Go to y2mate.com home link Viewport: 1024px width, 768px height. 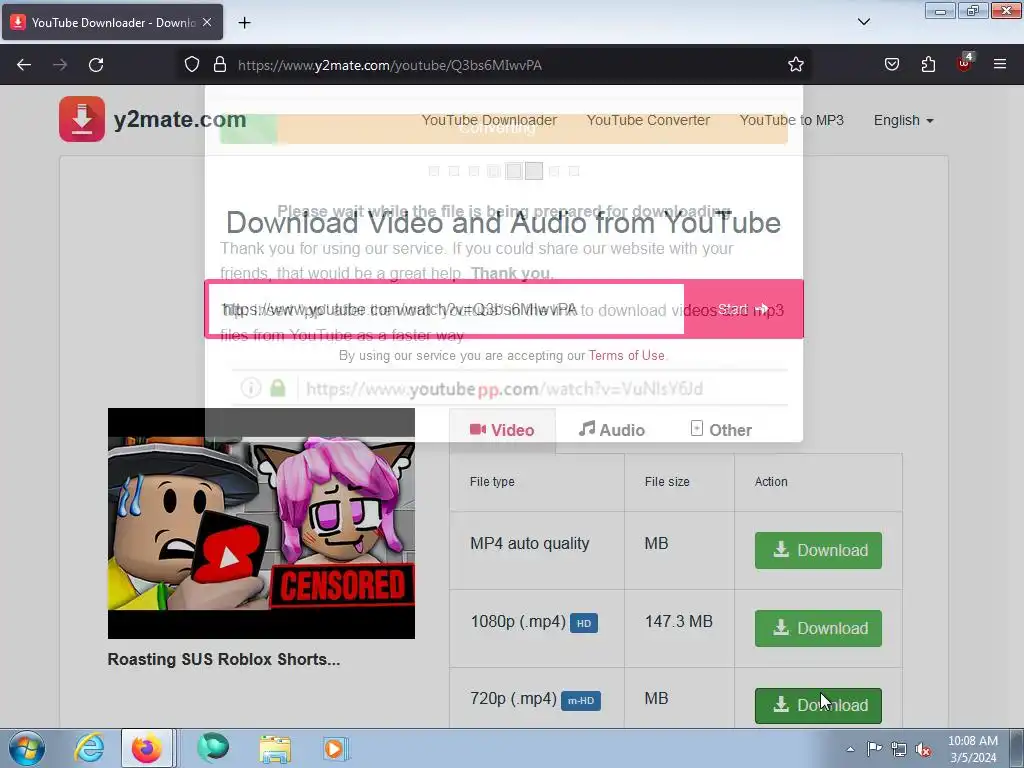180,120
